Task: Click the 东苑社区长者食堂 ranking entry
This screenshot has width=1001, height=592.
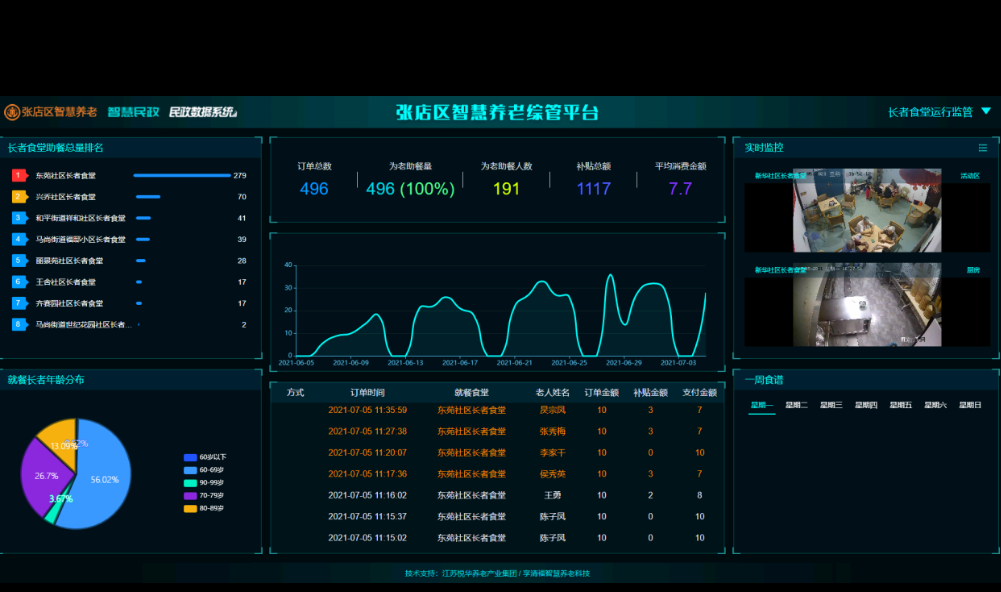Action: (x=66, y=176)
